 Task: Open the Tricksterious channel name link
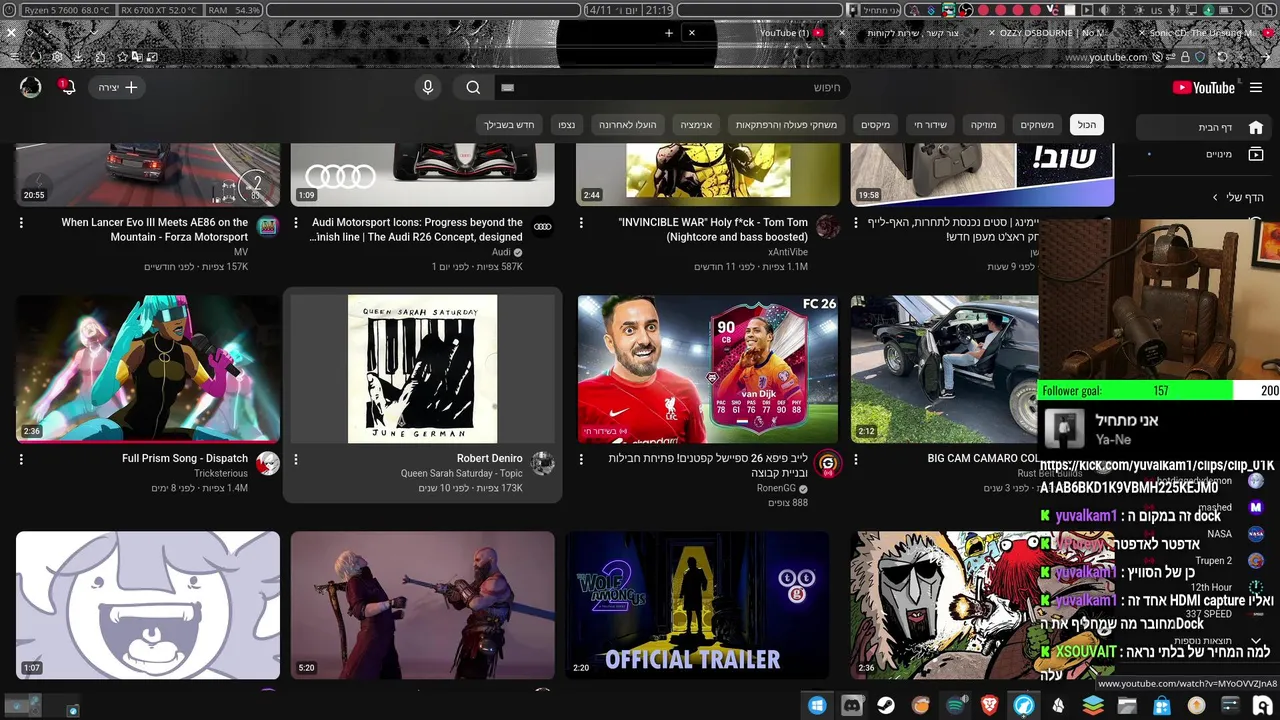pos(221,473)
